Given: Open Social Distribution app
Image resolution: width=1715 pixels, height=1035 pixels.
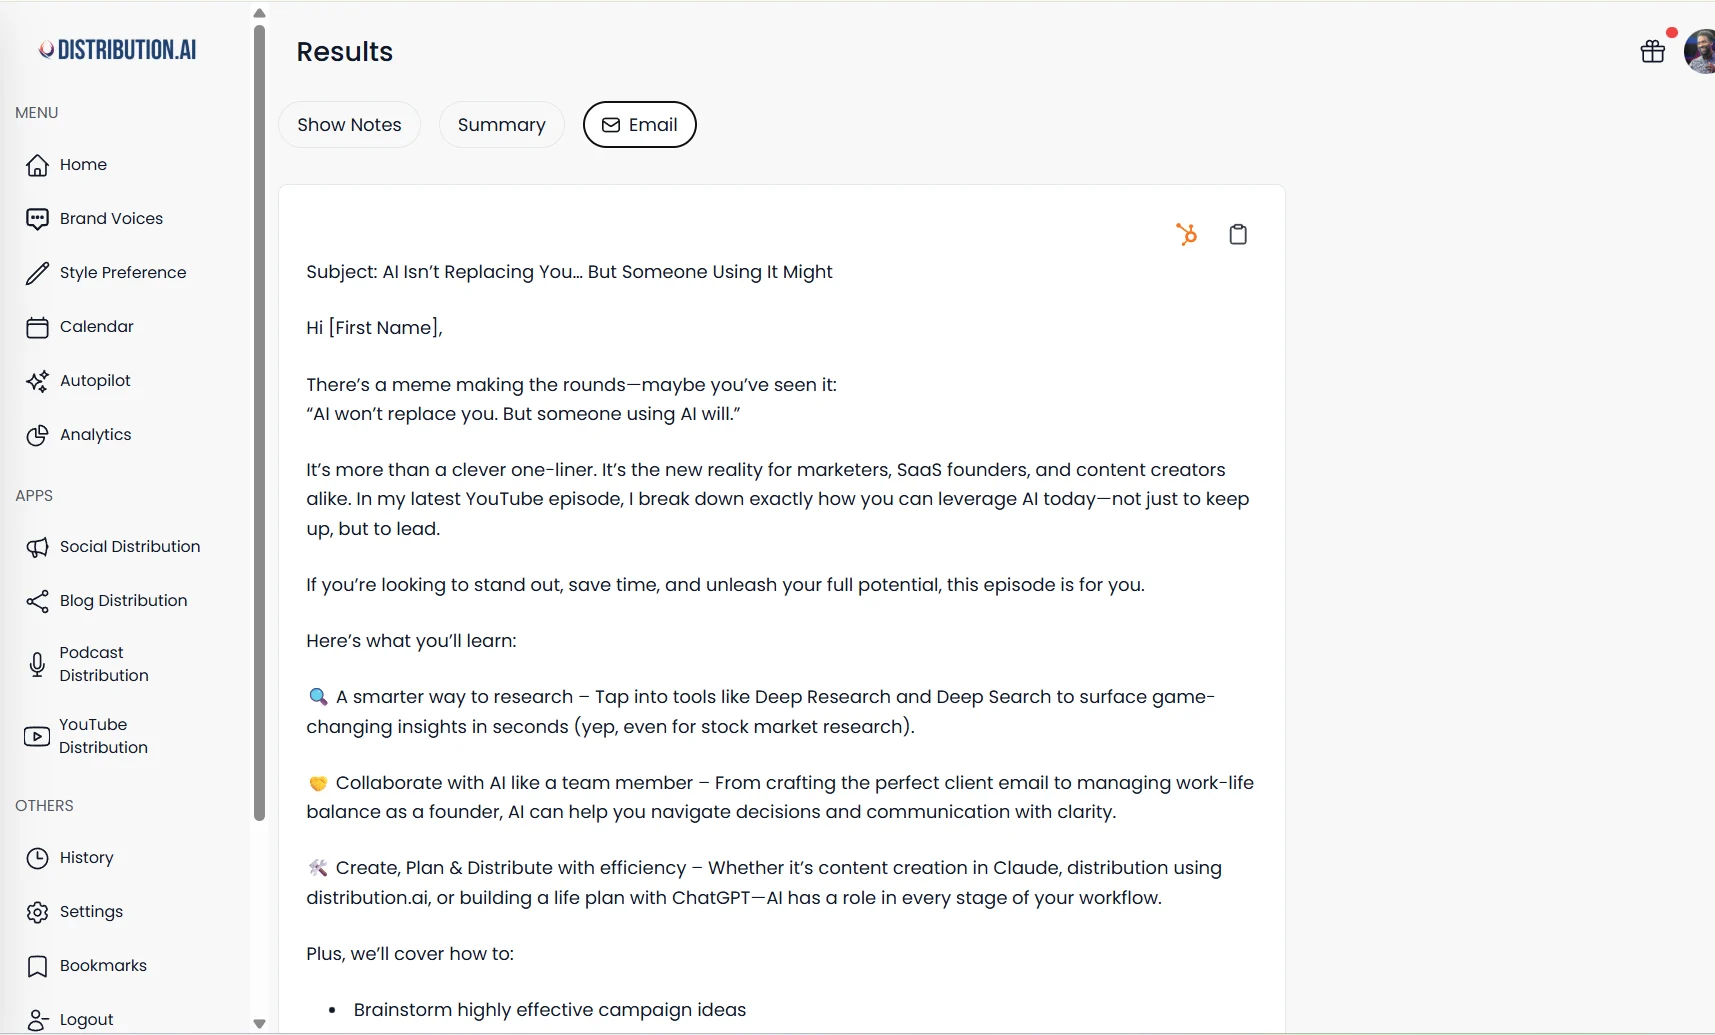Looking at the screenshot, I should (x=129, y=547).
